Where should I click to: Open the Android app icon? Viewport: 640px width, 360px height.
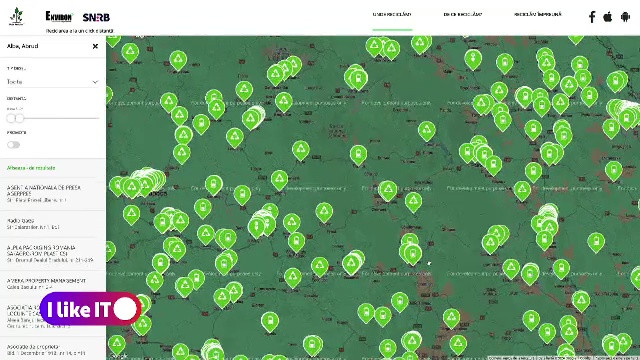click(x=625, y=17)
